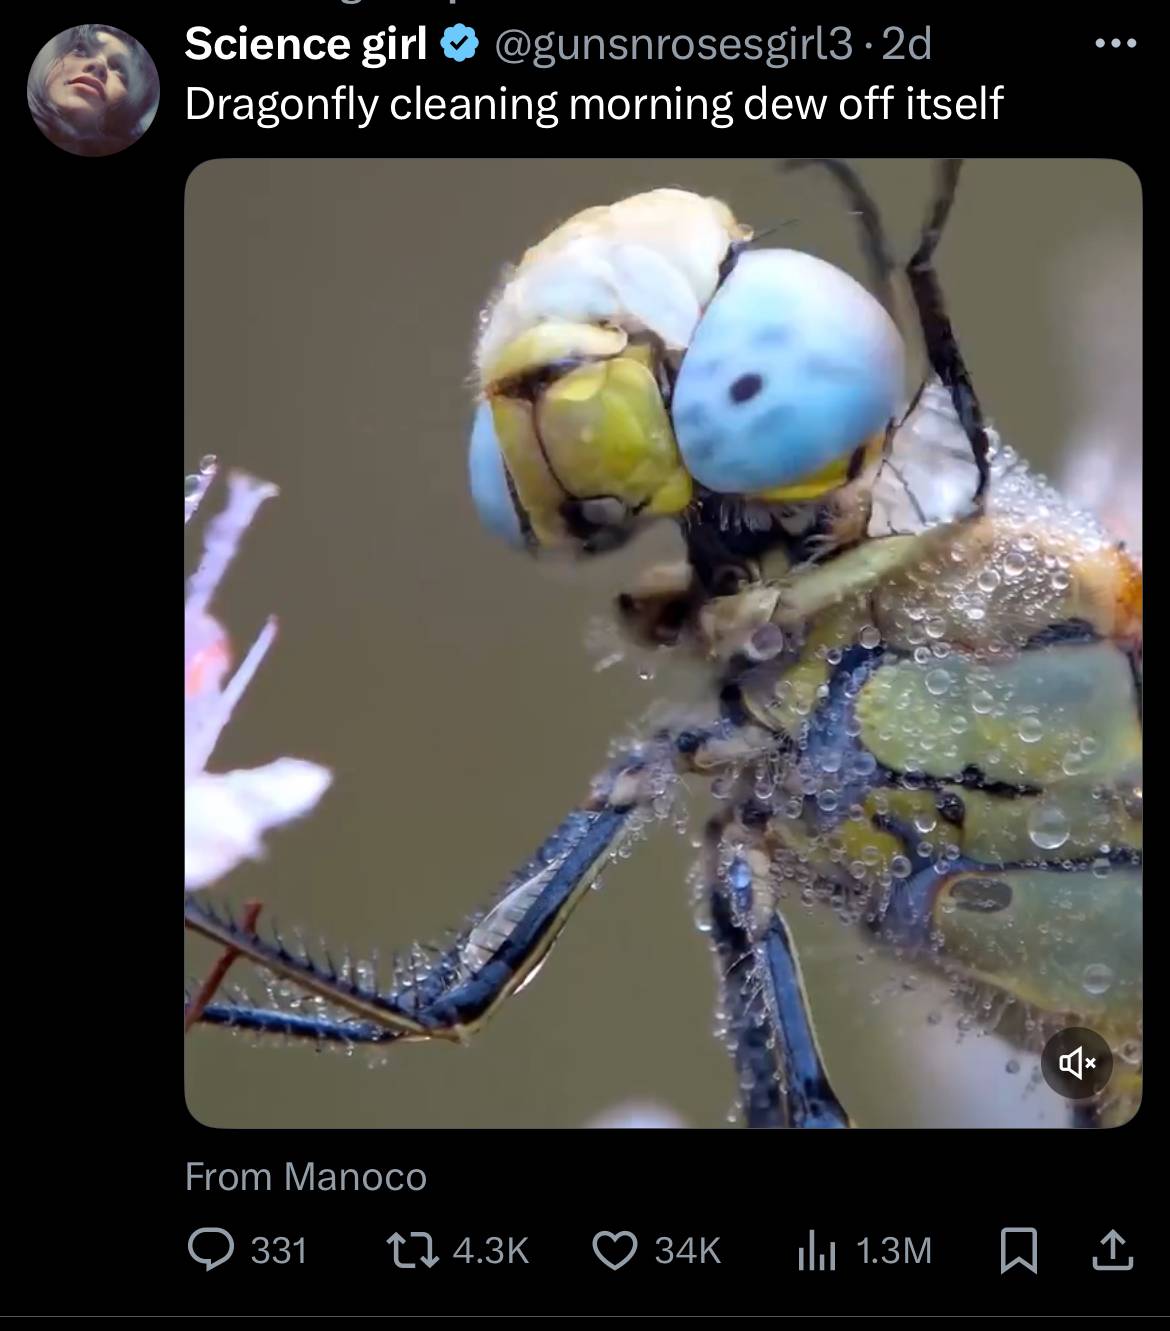Click the reply speech bubble icon
The height and width of the screenshot is (1331, 1170).
209,1250
